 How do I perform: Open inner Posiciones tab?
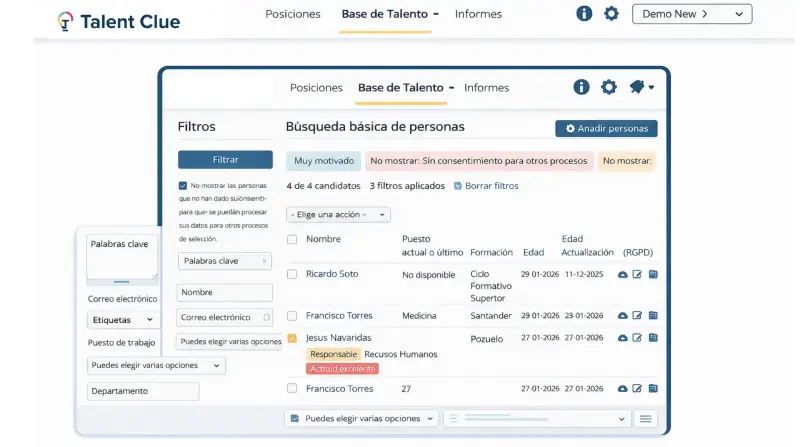coord(316,88)
